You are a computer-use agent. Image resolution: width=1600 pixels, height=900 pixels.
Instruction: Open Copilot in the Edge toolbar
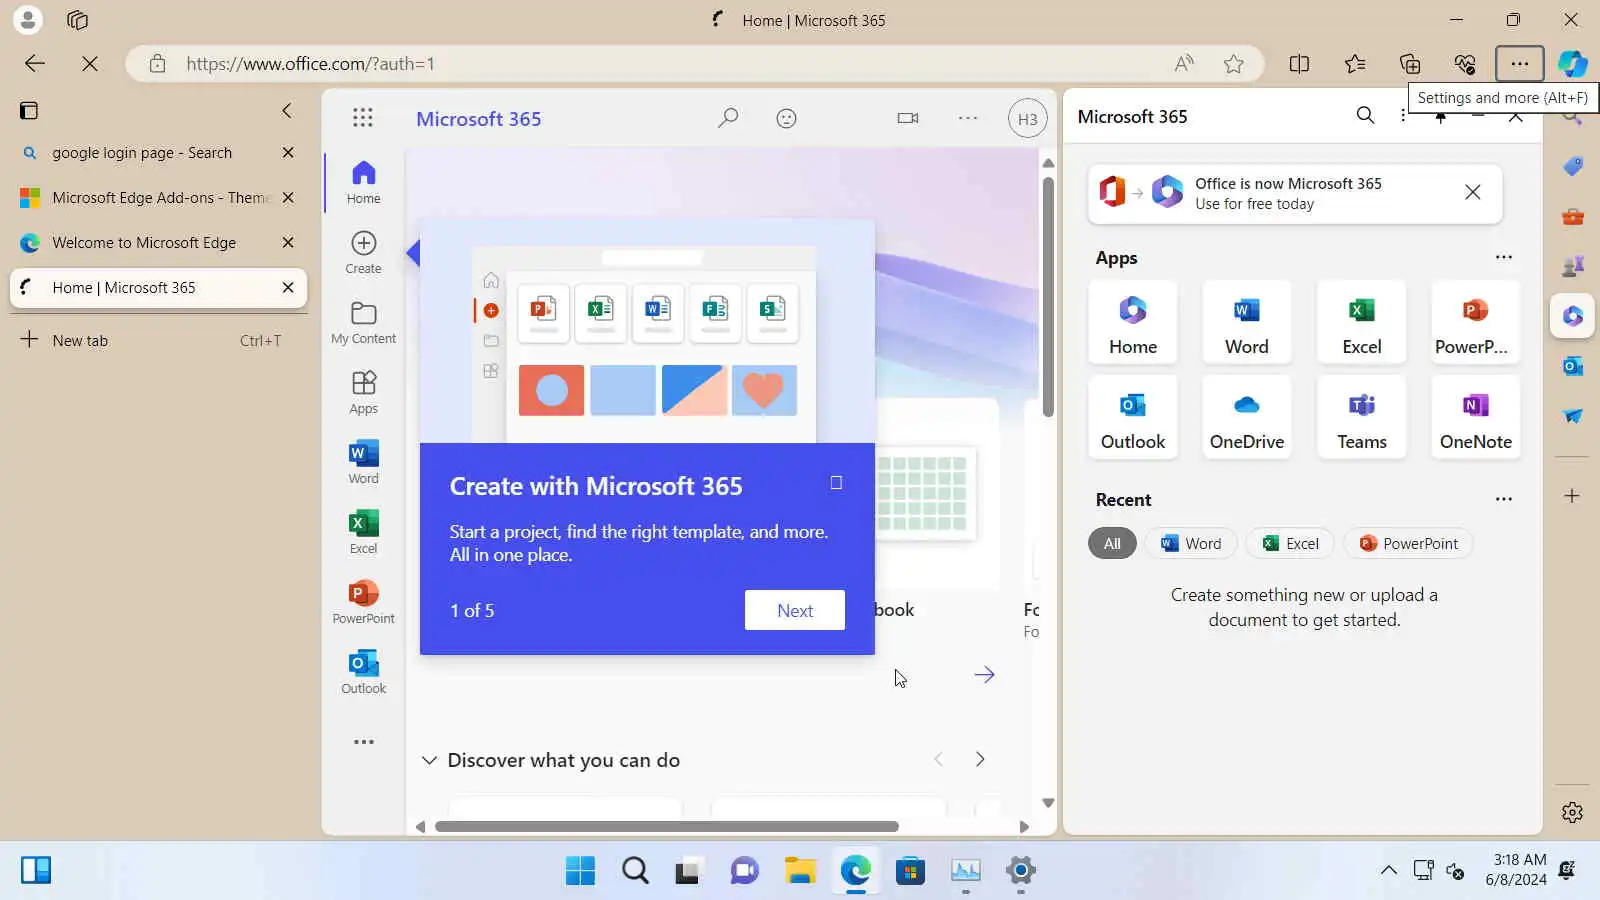(1572, 64)
